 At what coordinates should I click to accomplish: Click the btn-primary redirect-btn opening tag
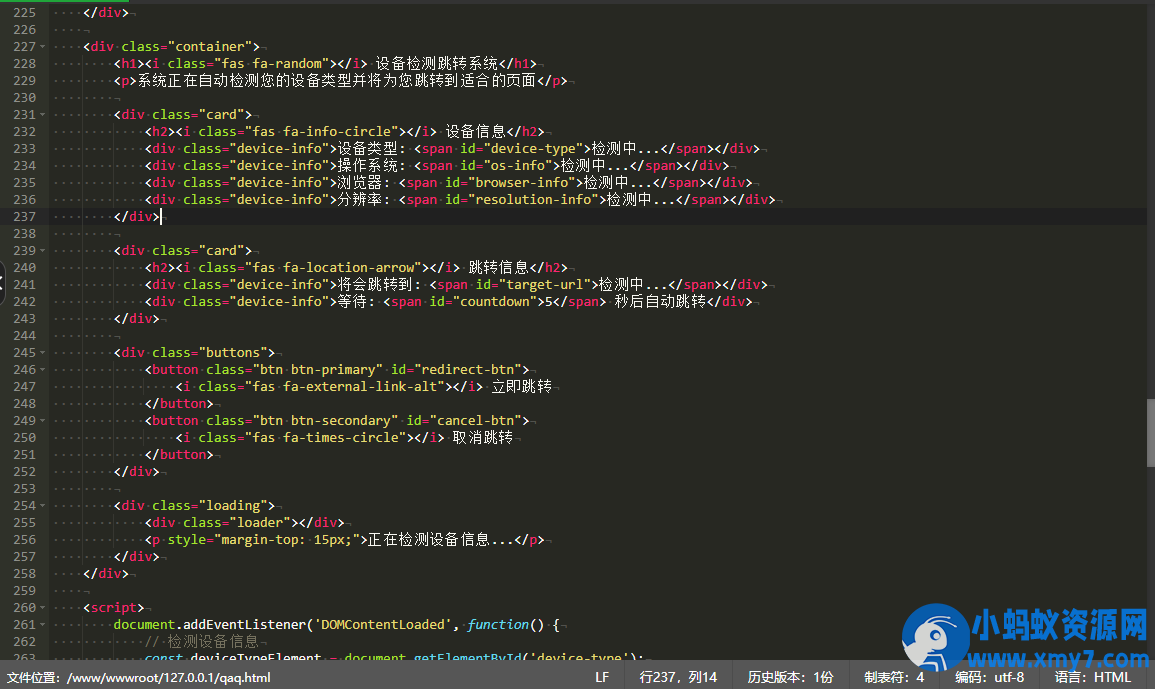337,370
